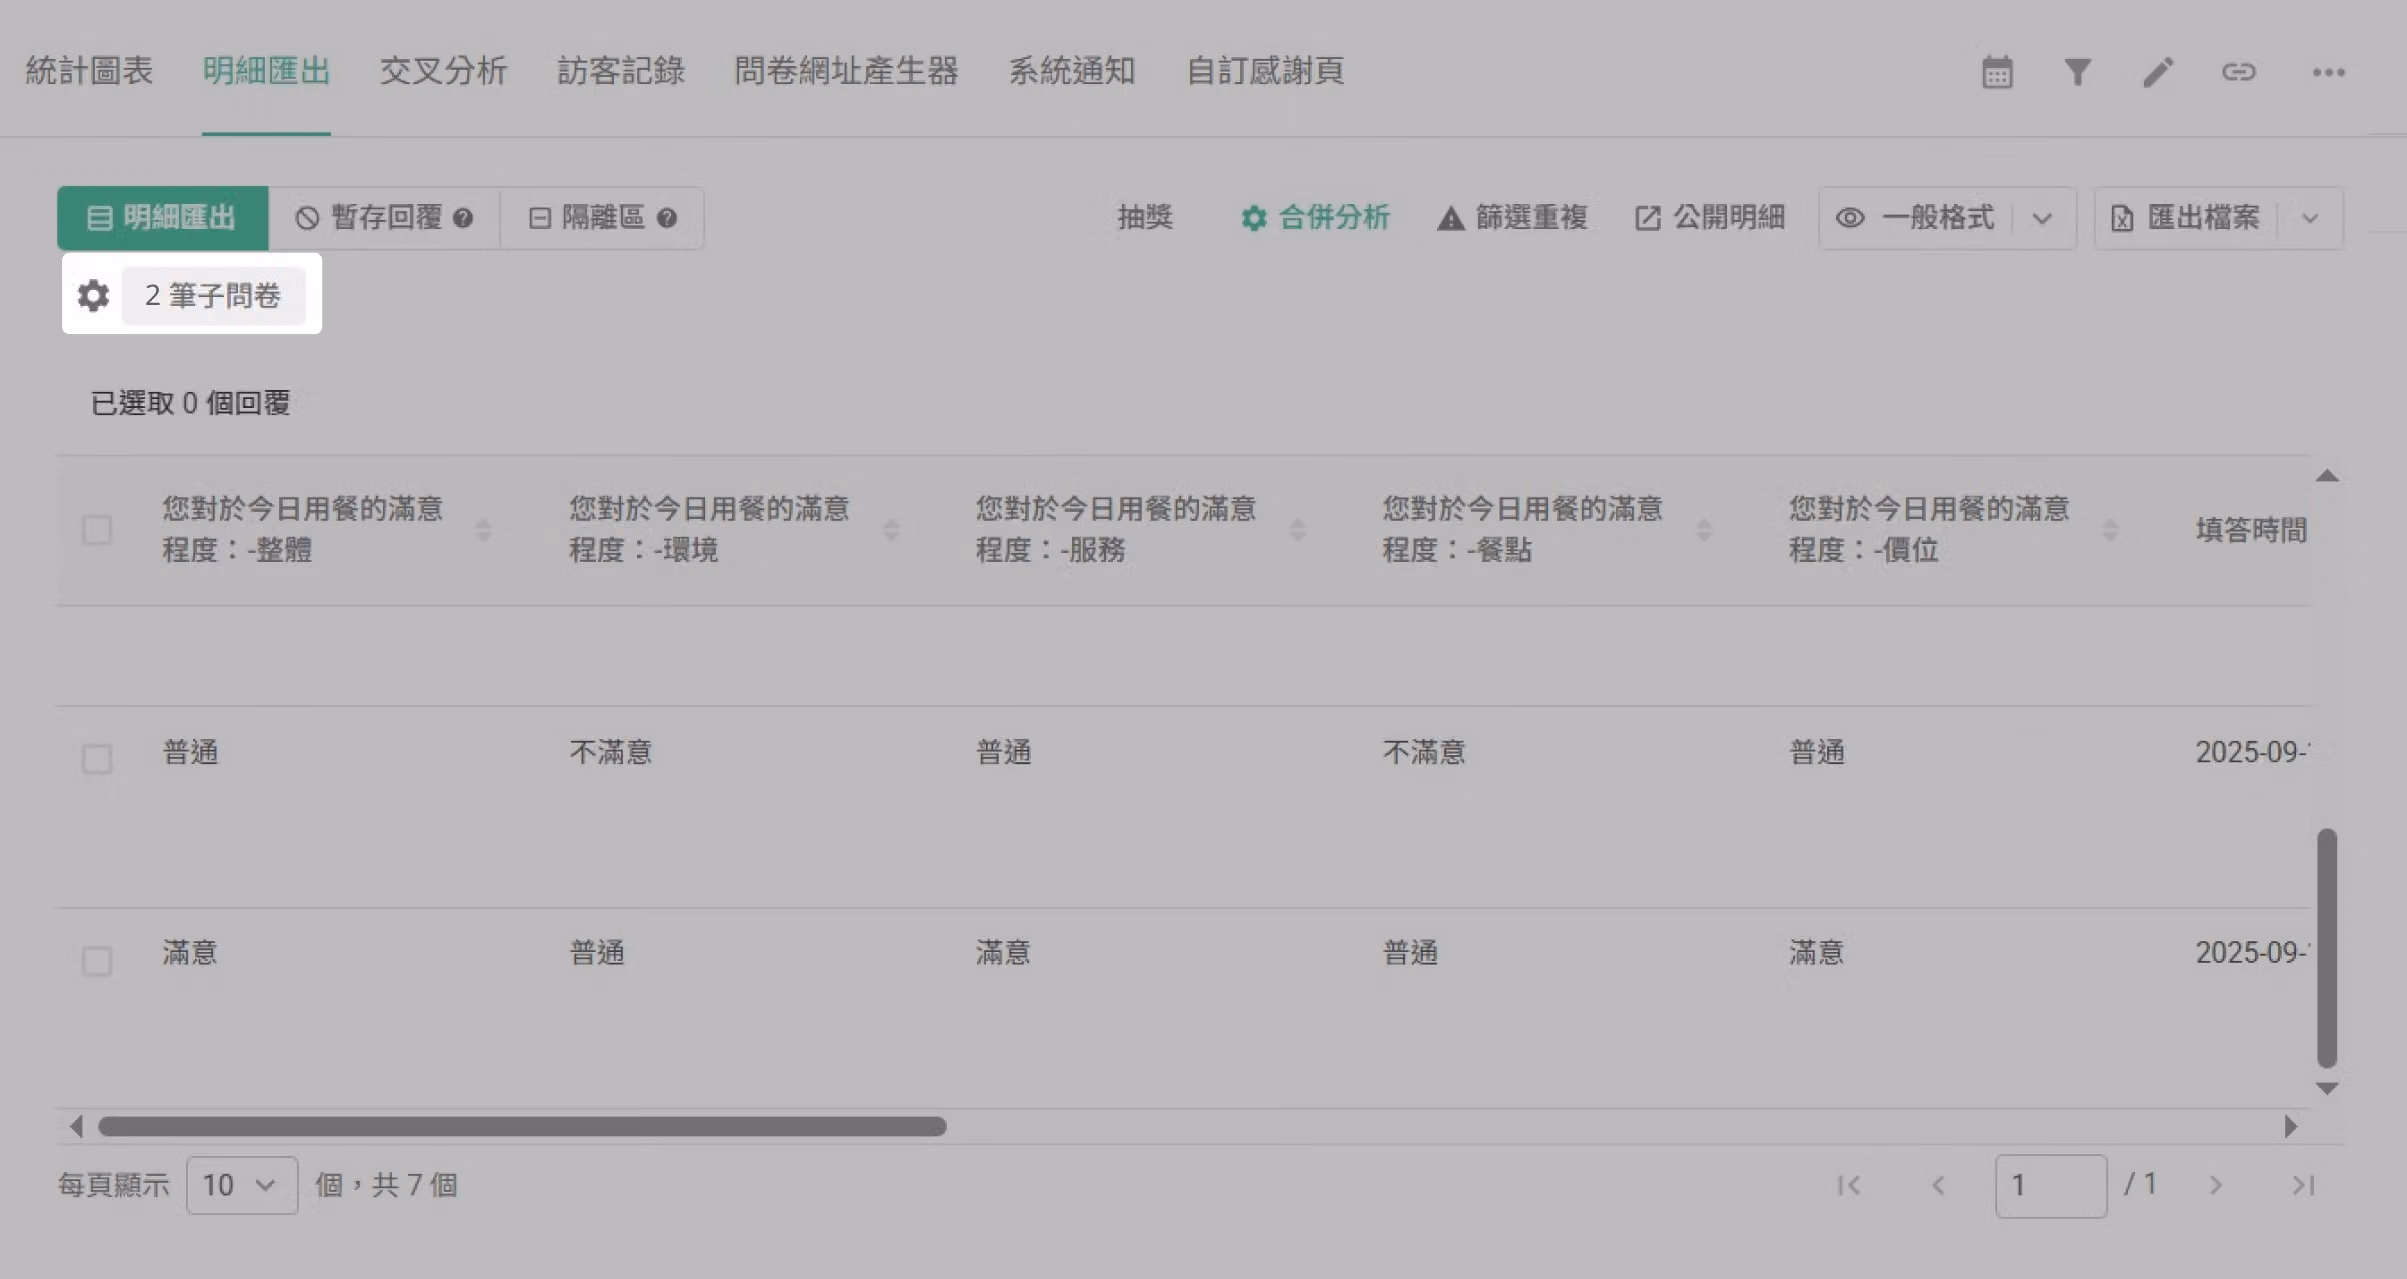
Task: Click the down arrow of vertical scrollbar
Action: point(2327,1088)
